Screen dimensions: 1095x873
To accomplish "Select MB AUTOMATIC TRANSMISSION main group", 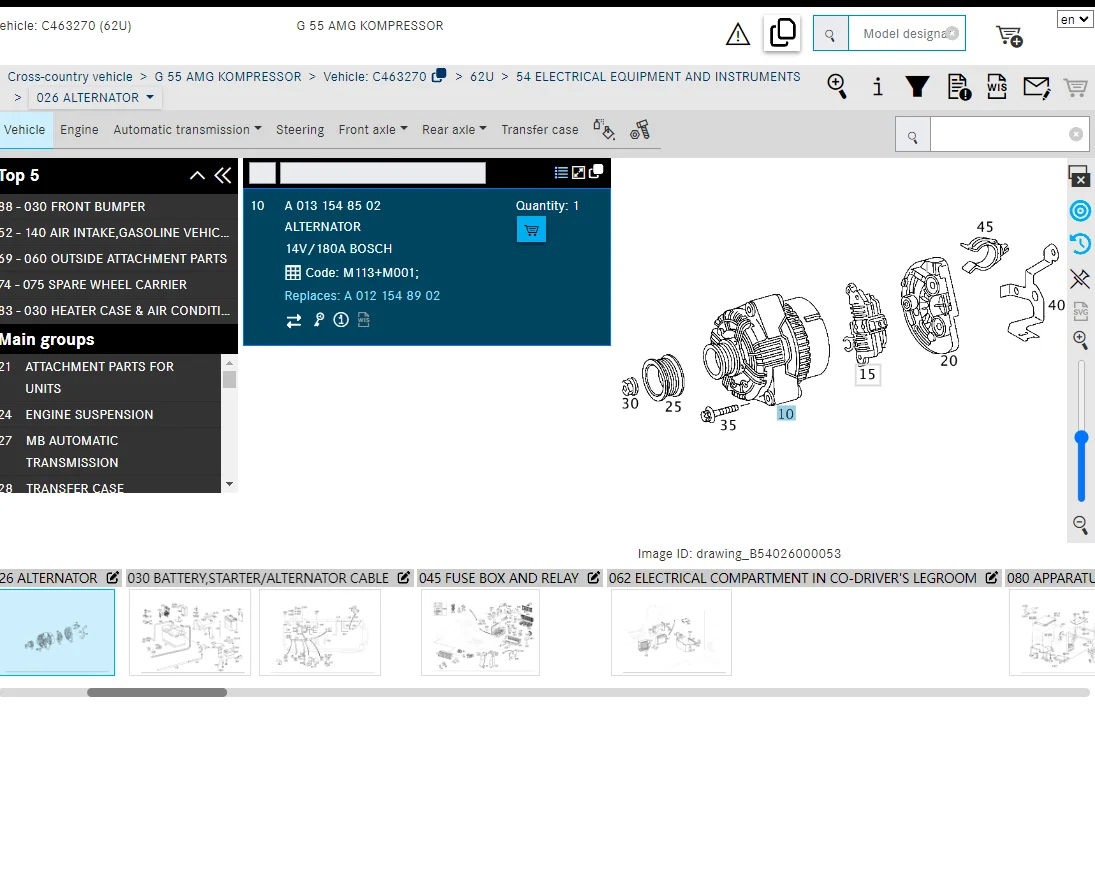I will (110, 452).
